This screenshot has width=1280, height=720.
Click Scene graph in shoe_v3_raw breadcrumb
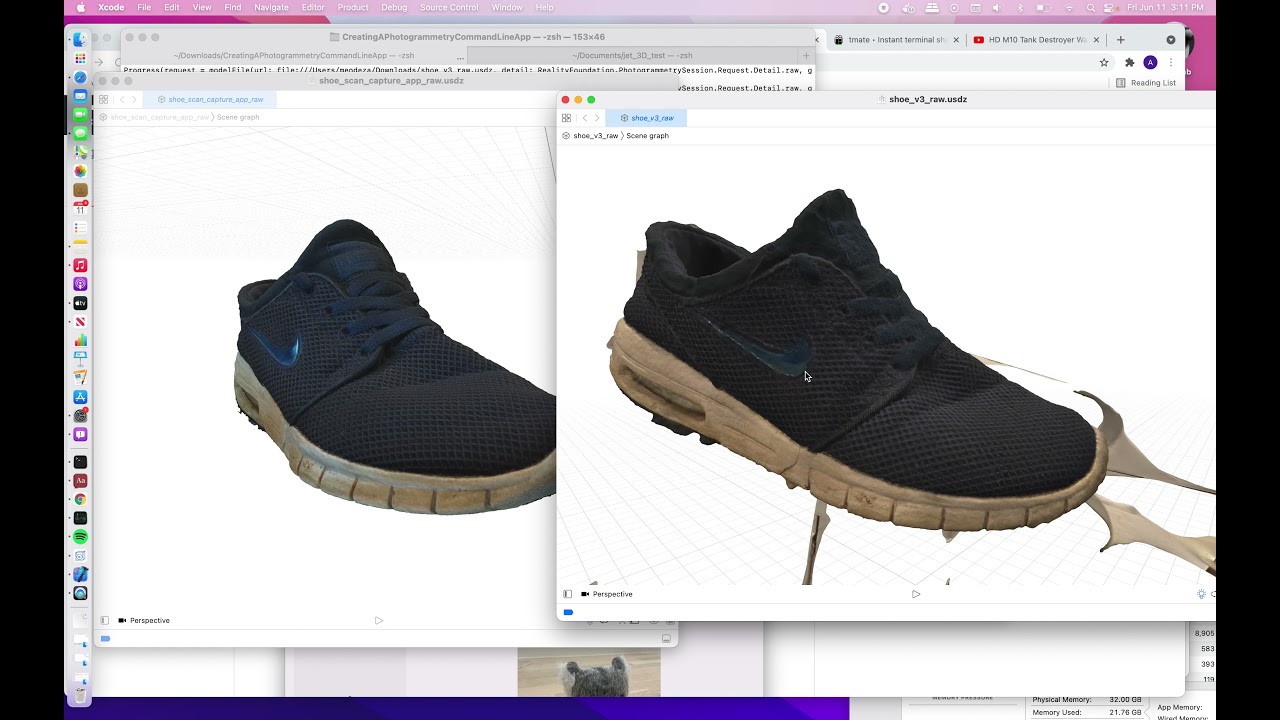click(647, 136)
